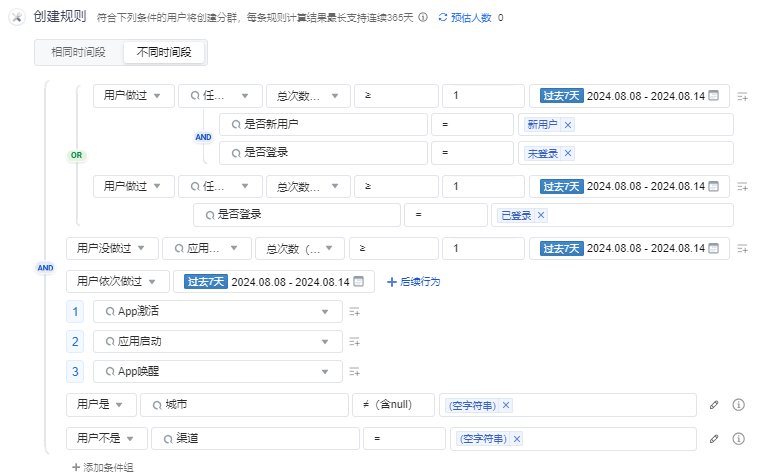784x475 pixels.
Task: Open the 用户不是 dropdown
Action: coord(106,438)
